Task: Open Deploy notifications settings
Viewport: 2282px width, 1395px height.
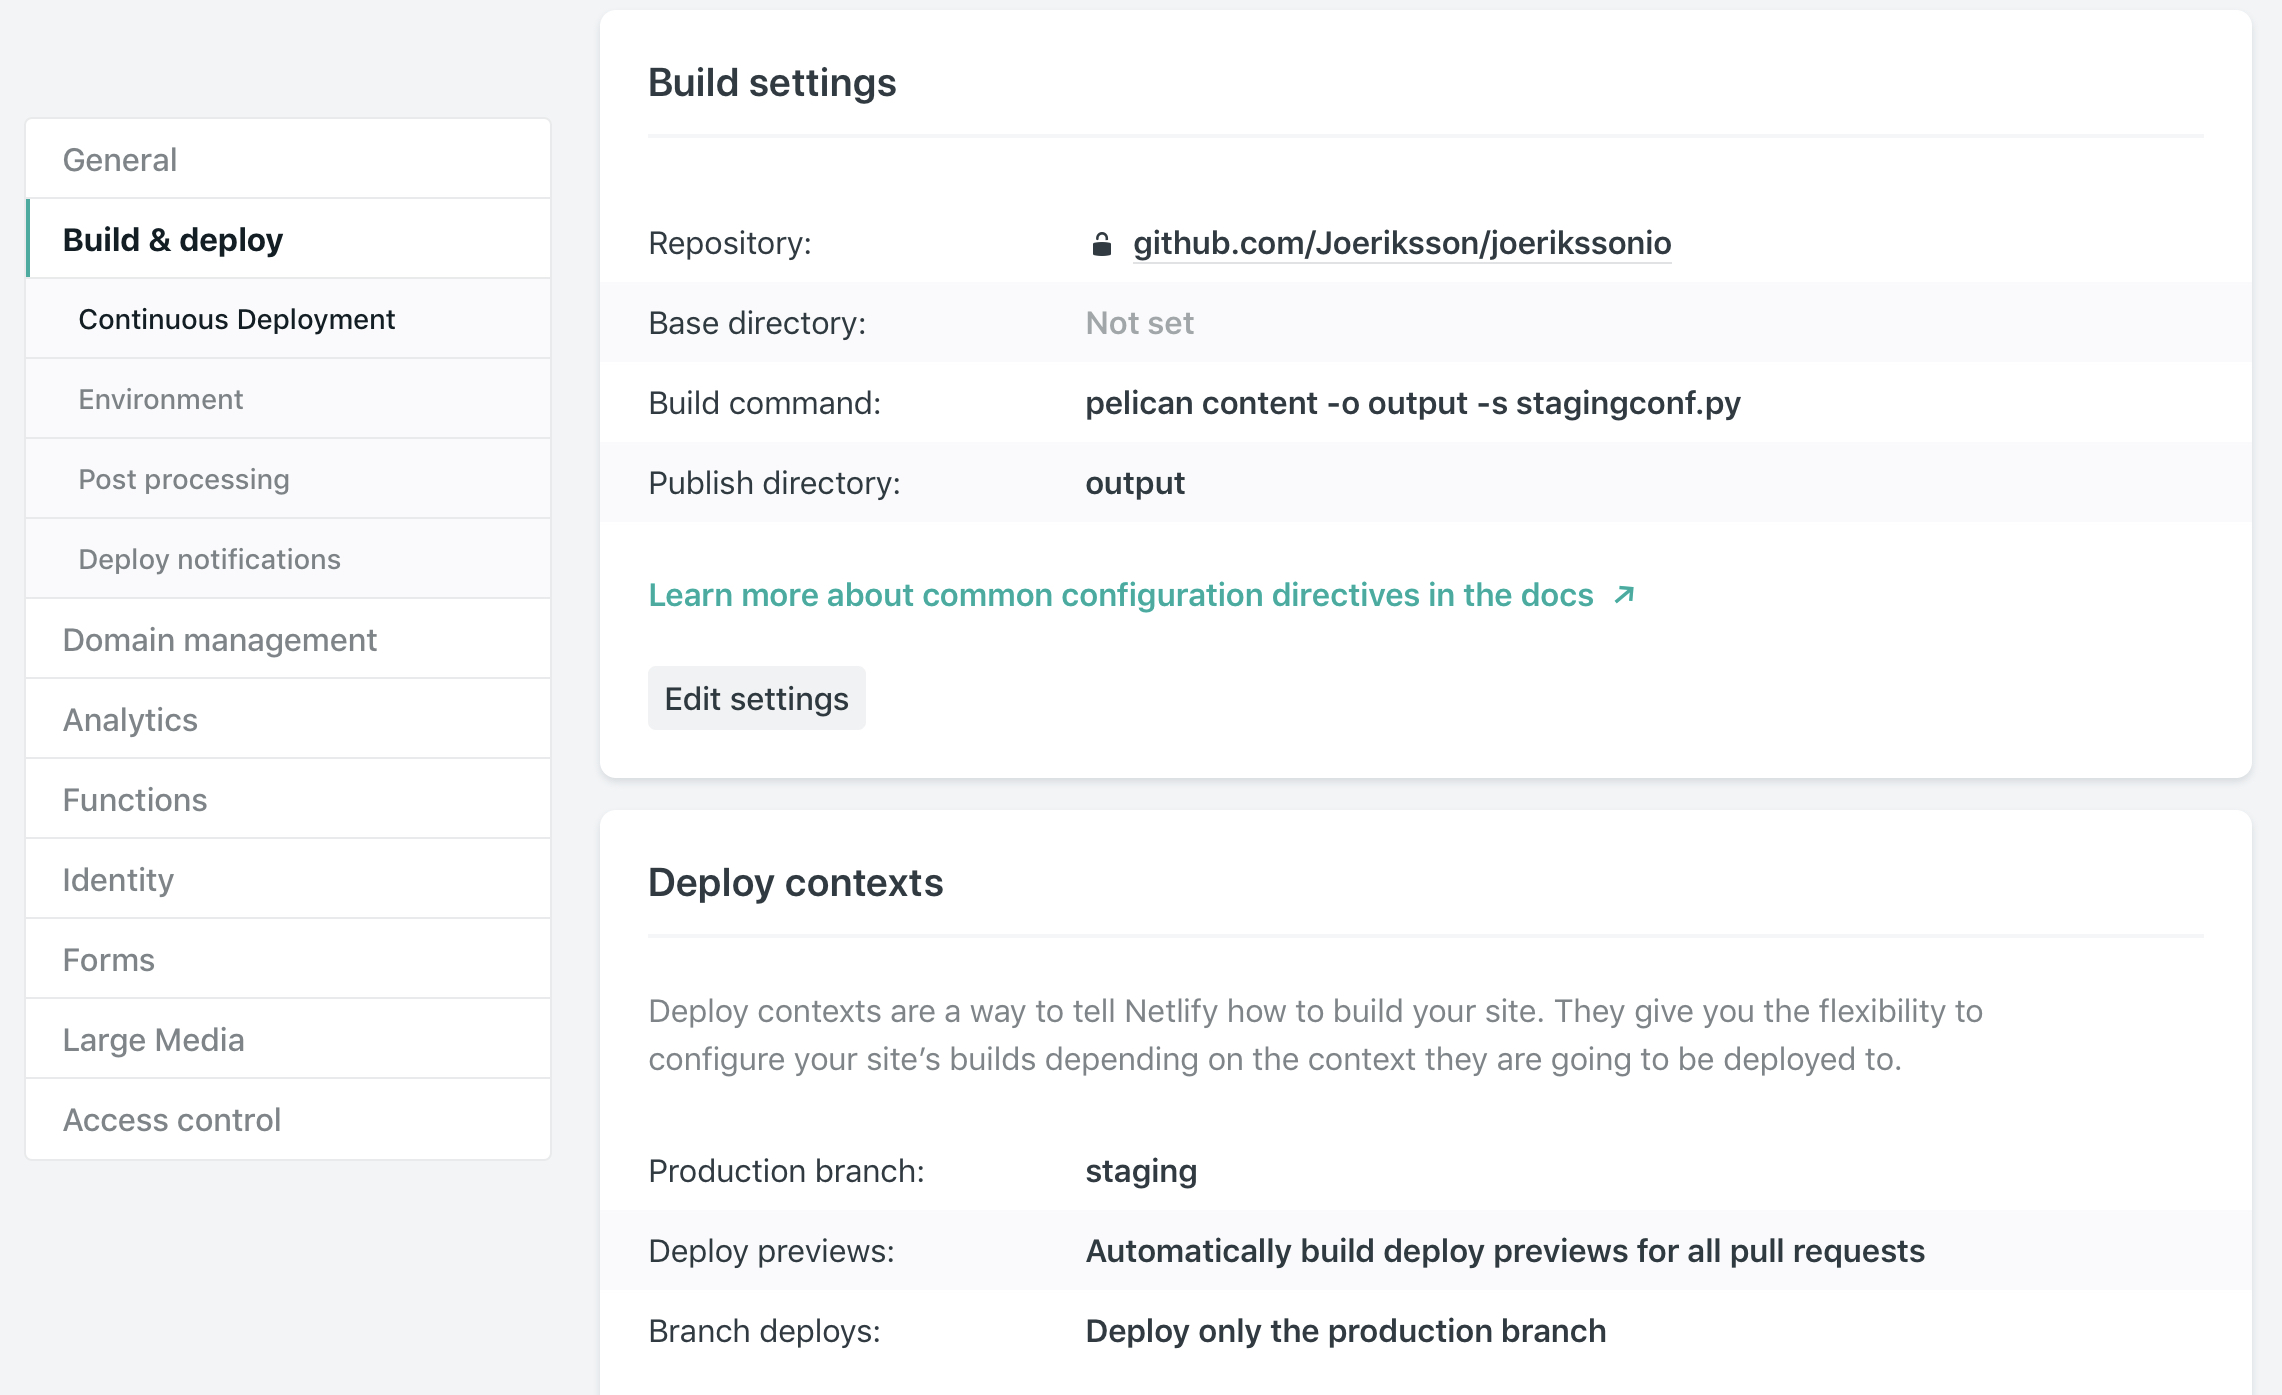Action: tap(210, 559)
